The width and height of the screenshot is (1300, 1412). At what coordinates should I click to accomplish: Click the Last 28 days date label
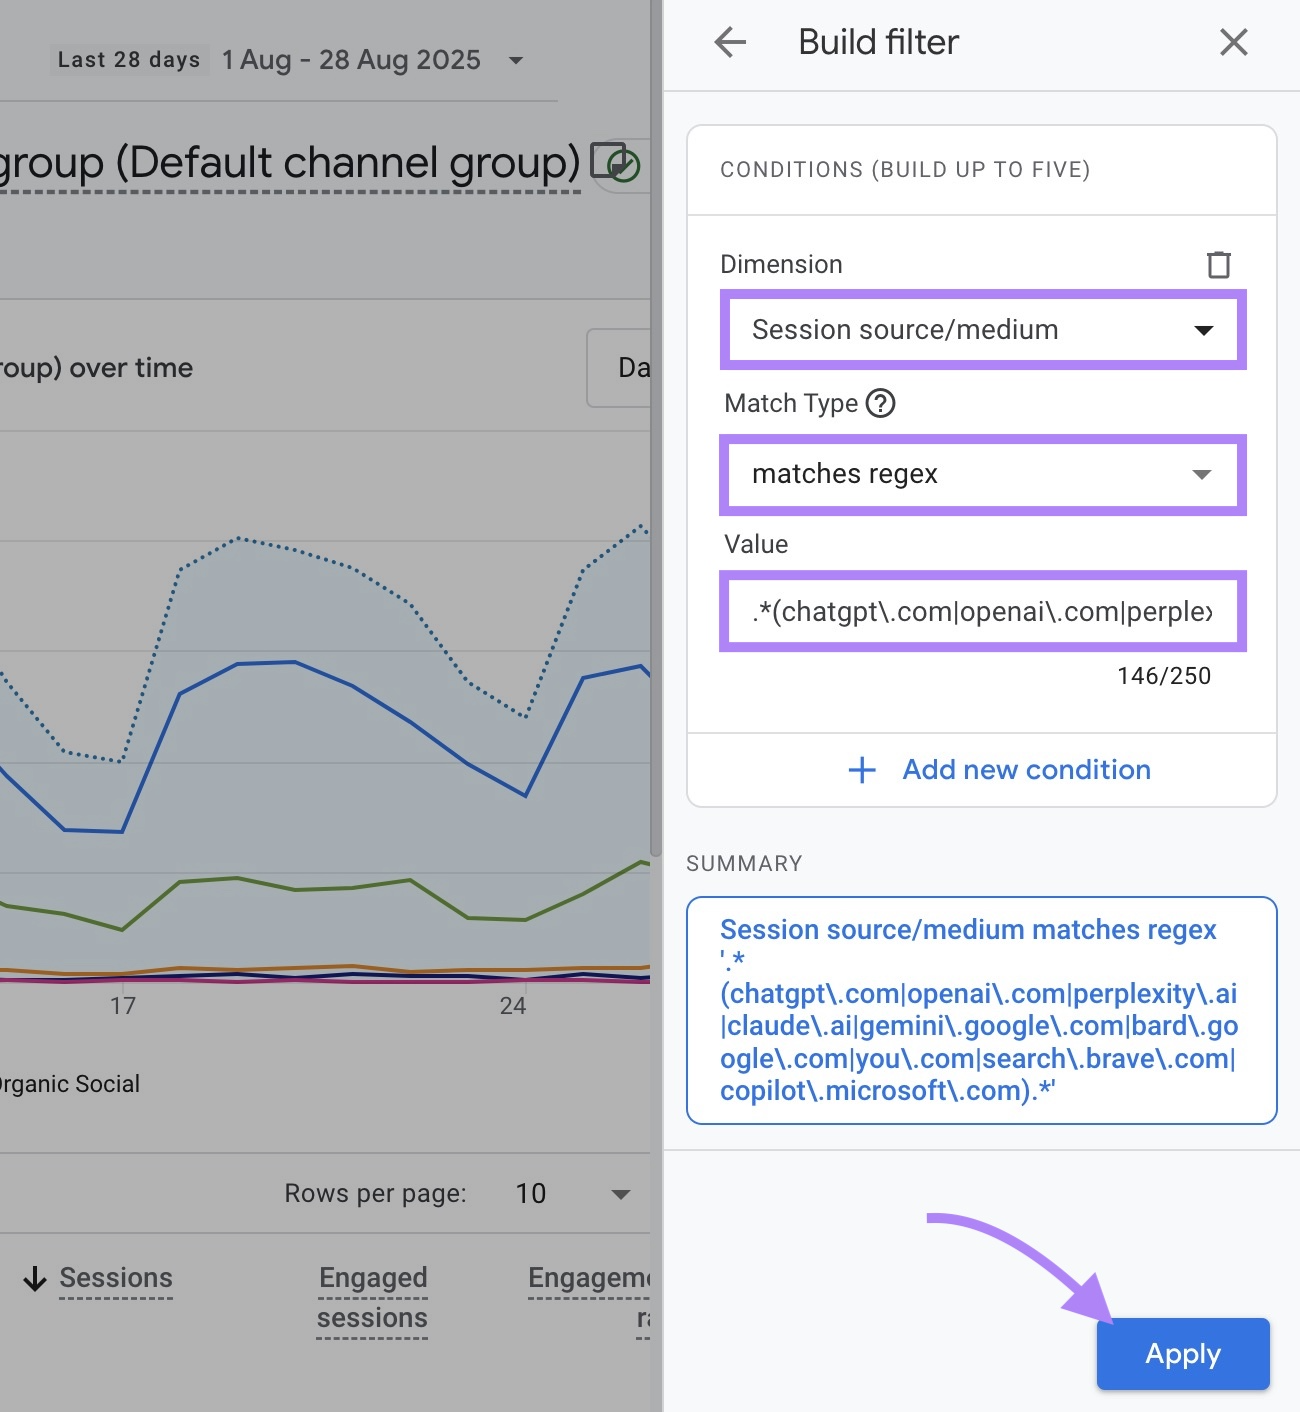pyautogui.click(x=129, y=60)
